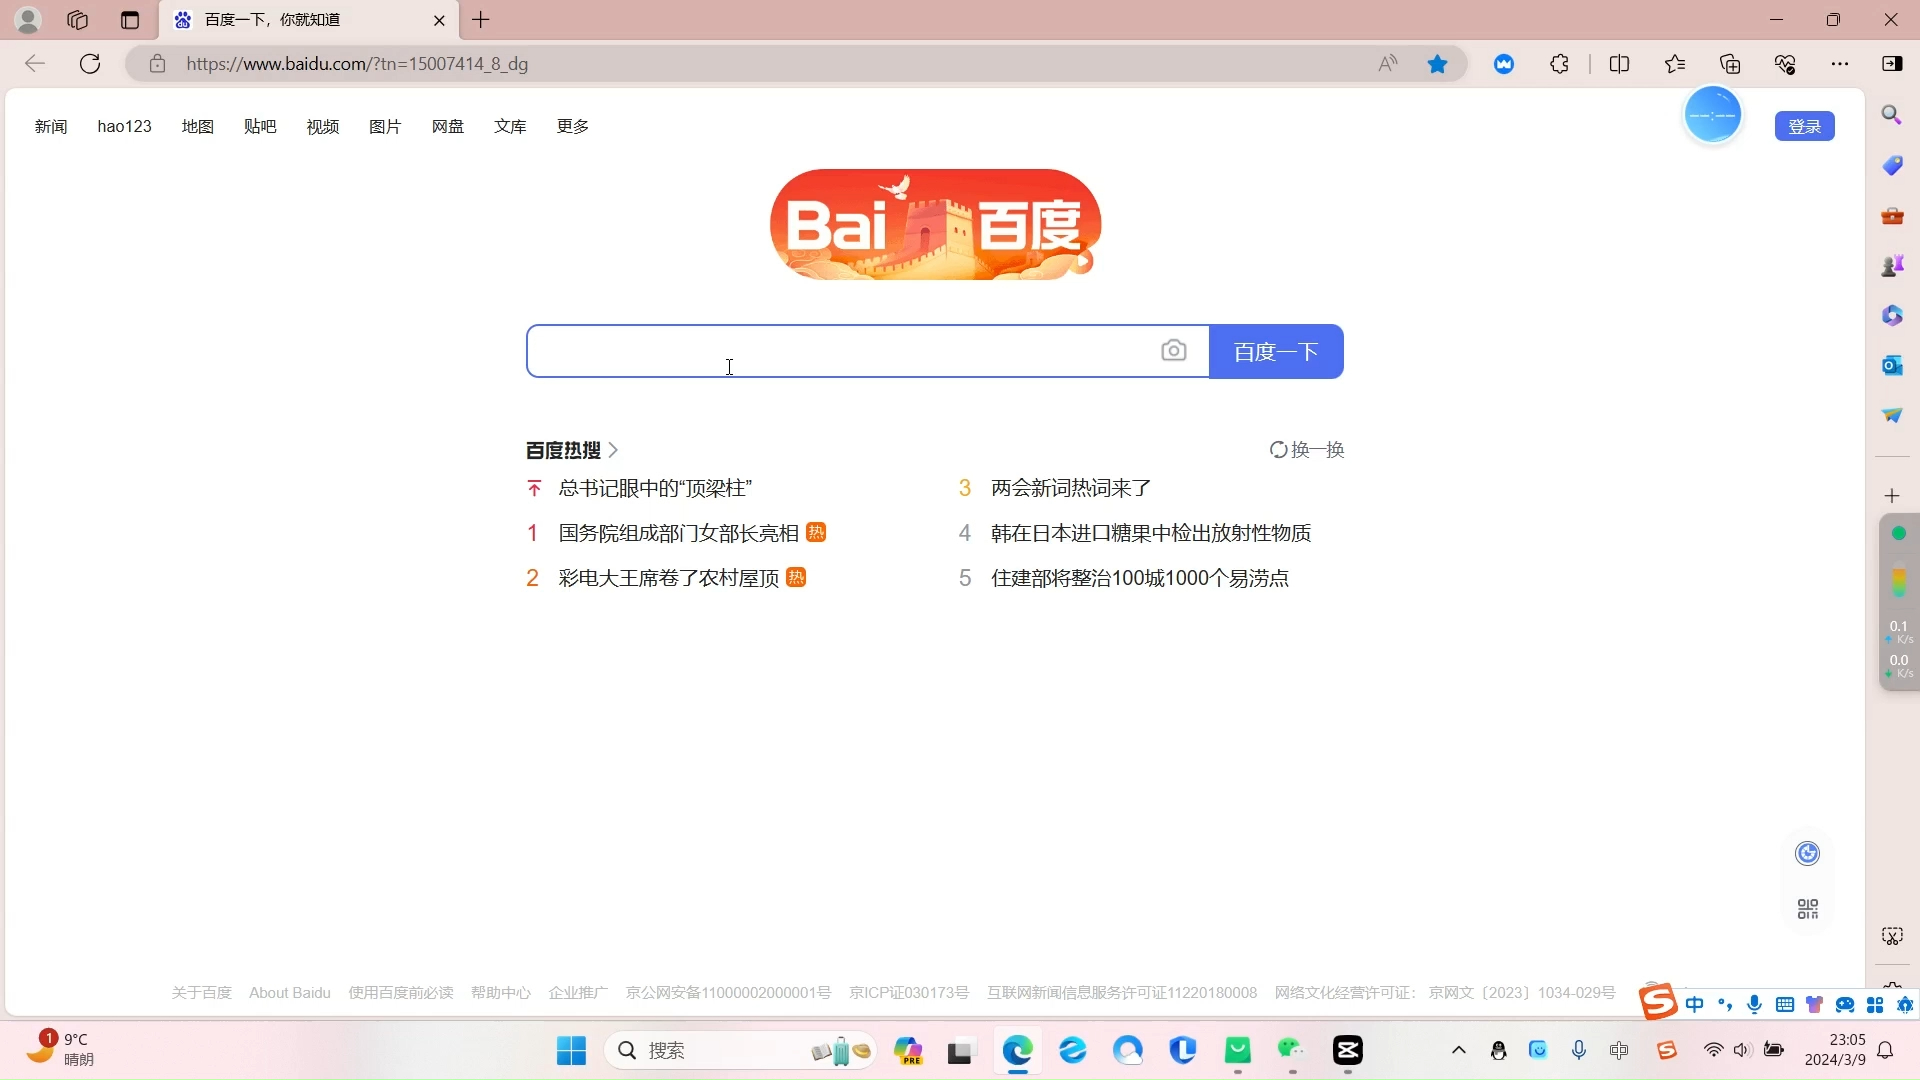This screenshot has width=1920, height=1080.
Task: Toggle Split screen view
Action: coord(1620,64)
